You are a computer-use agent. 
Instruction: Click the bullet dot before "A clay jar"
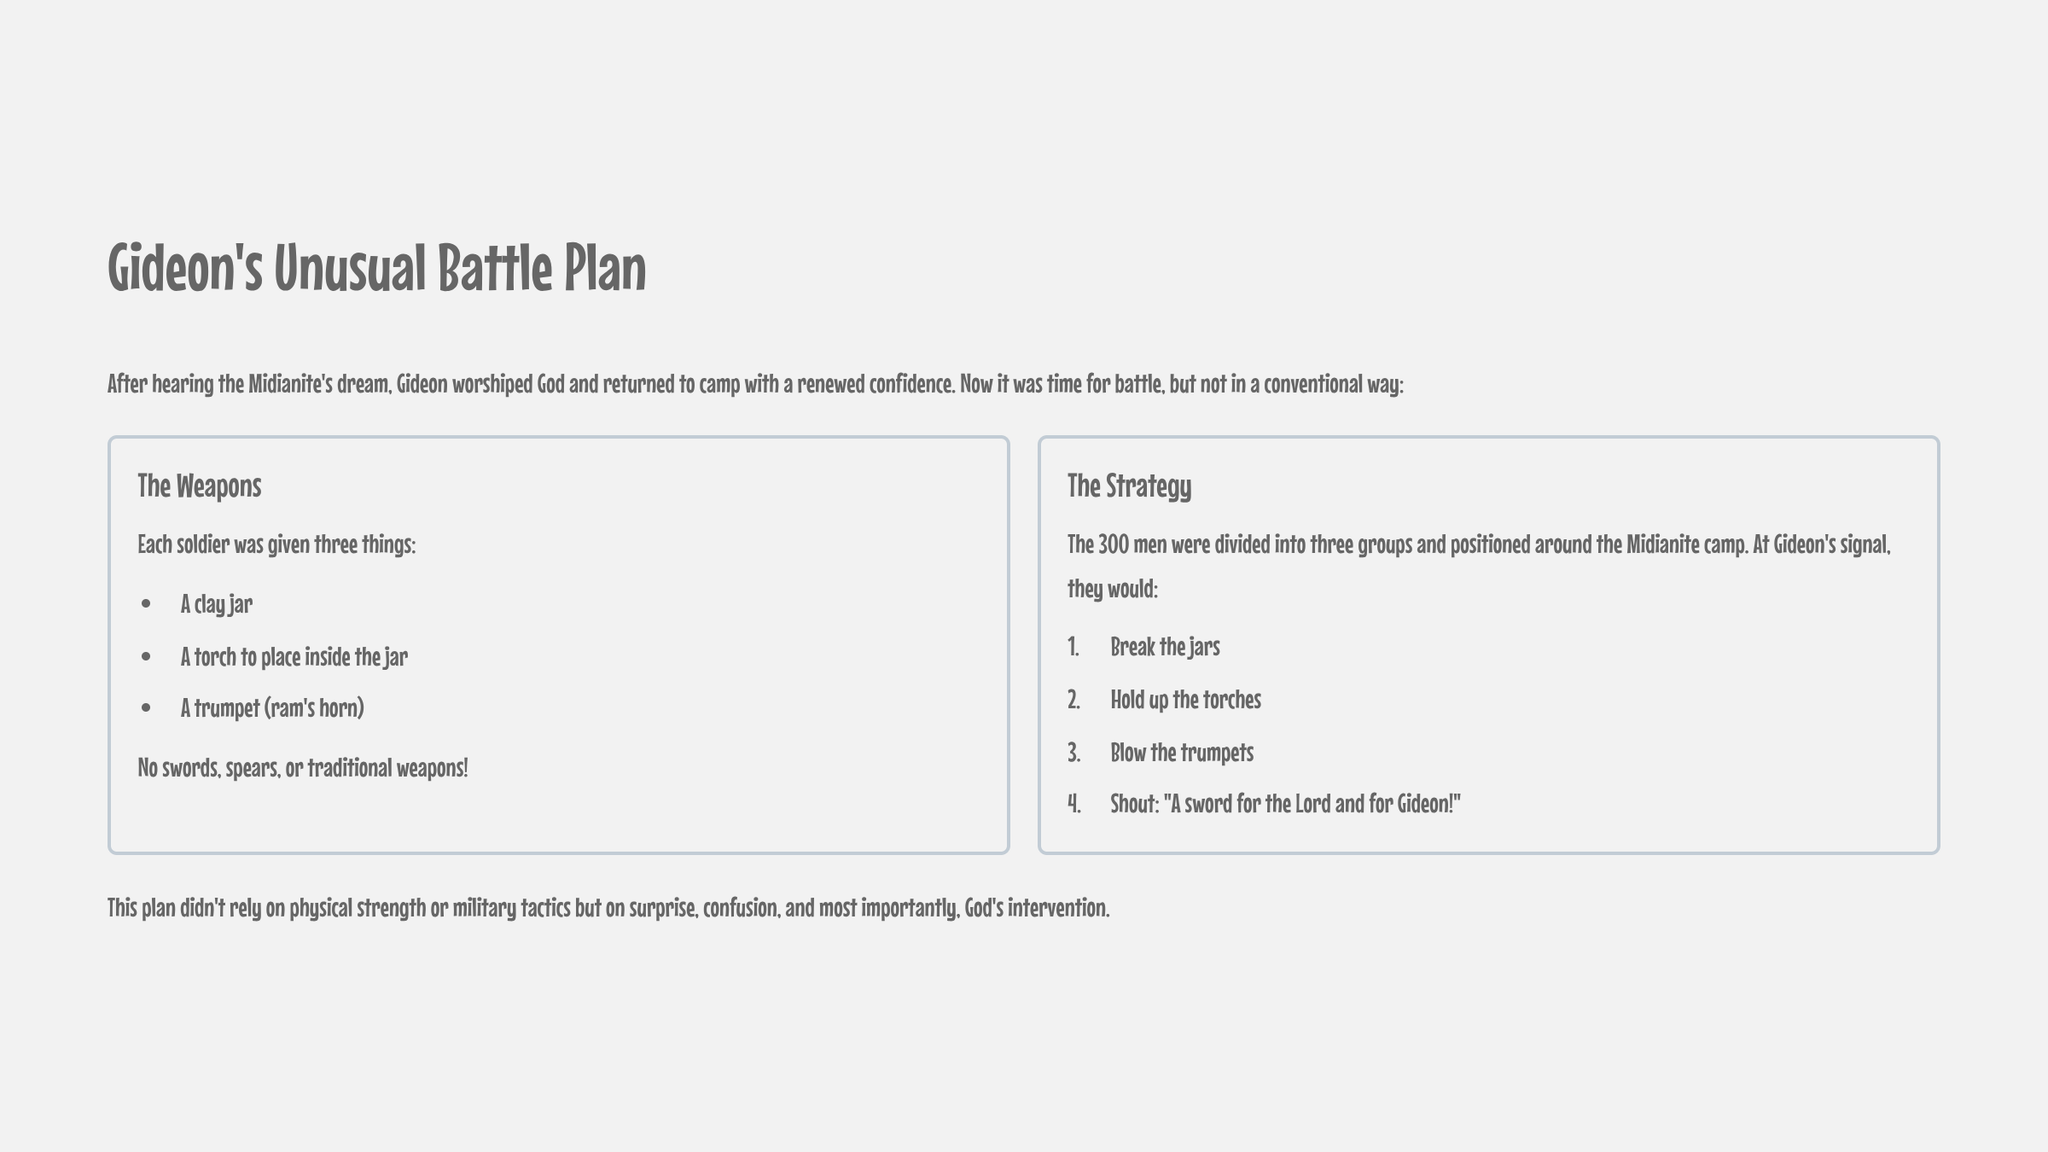coord(146,605)
